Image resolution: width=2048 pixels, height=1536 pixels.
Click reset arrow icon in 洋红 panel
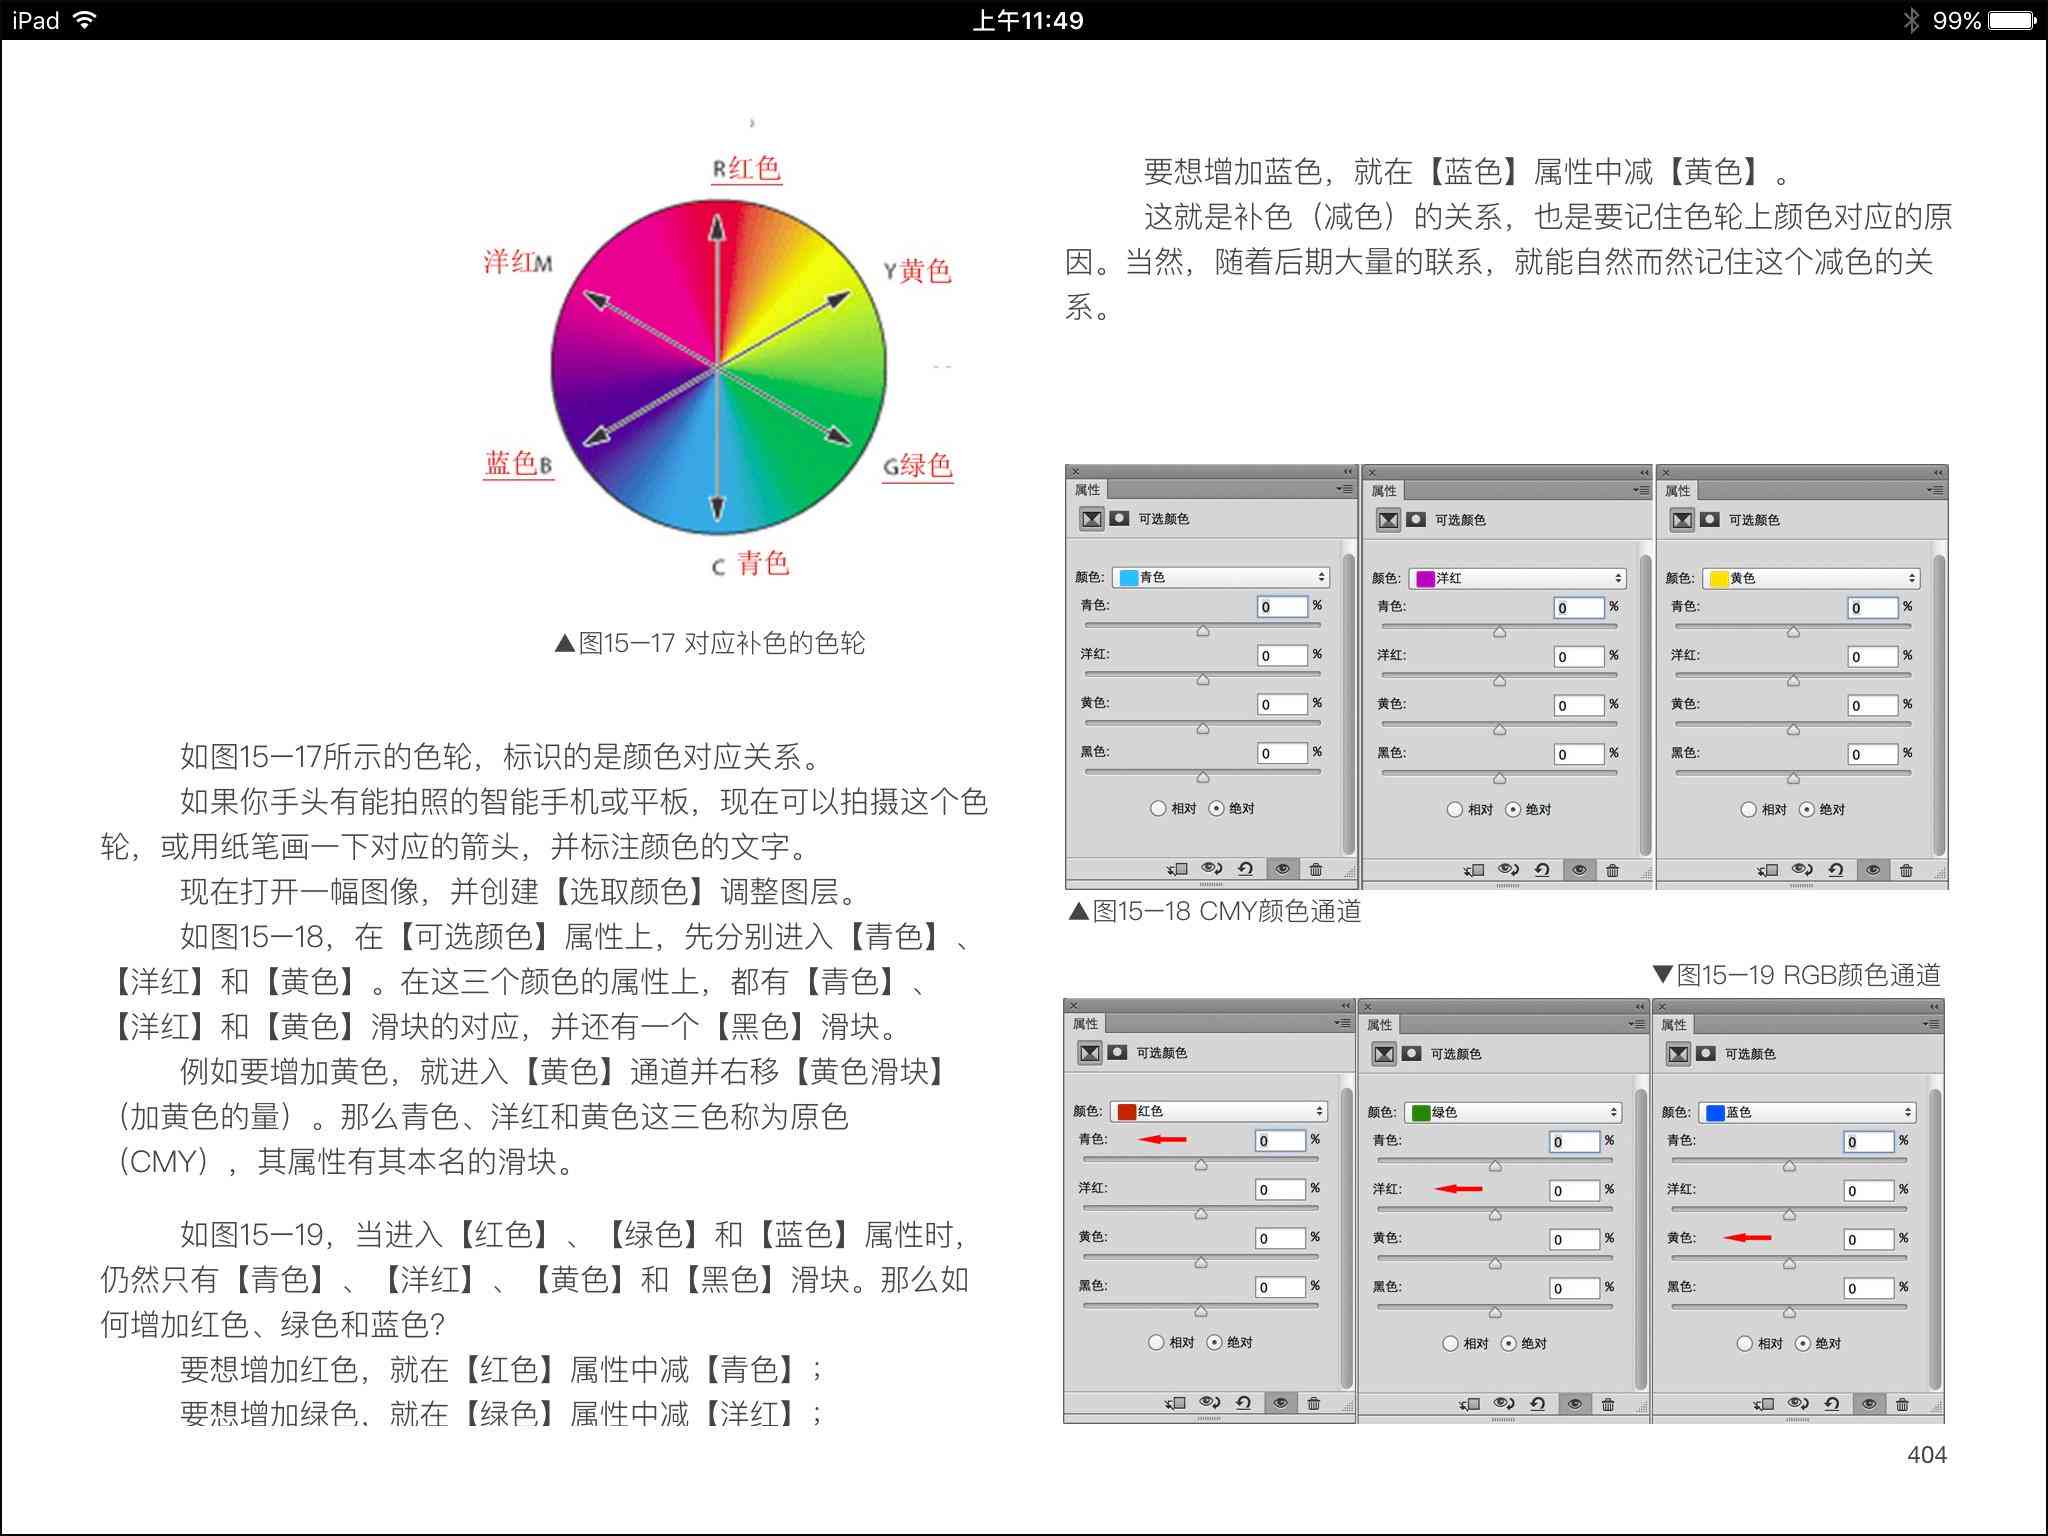(x=1543, y=870)
